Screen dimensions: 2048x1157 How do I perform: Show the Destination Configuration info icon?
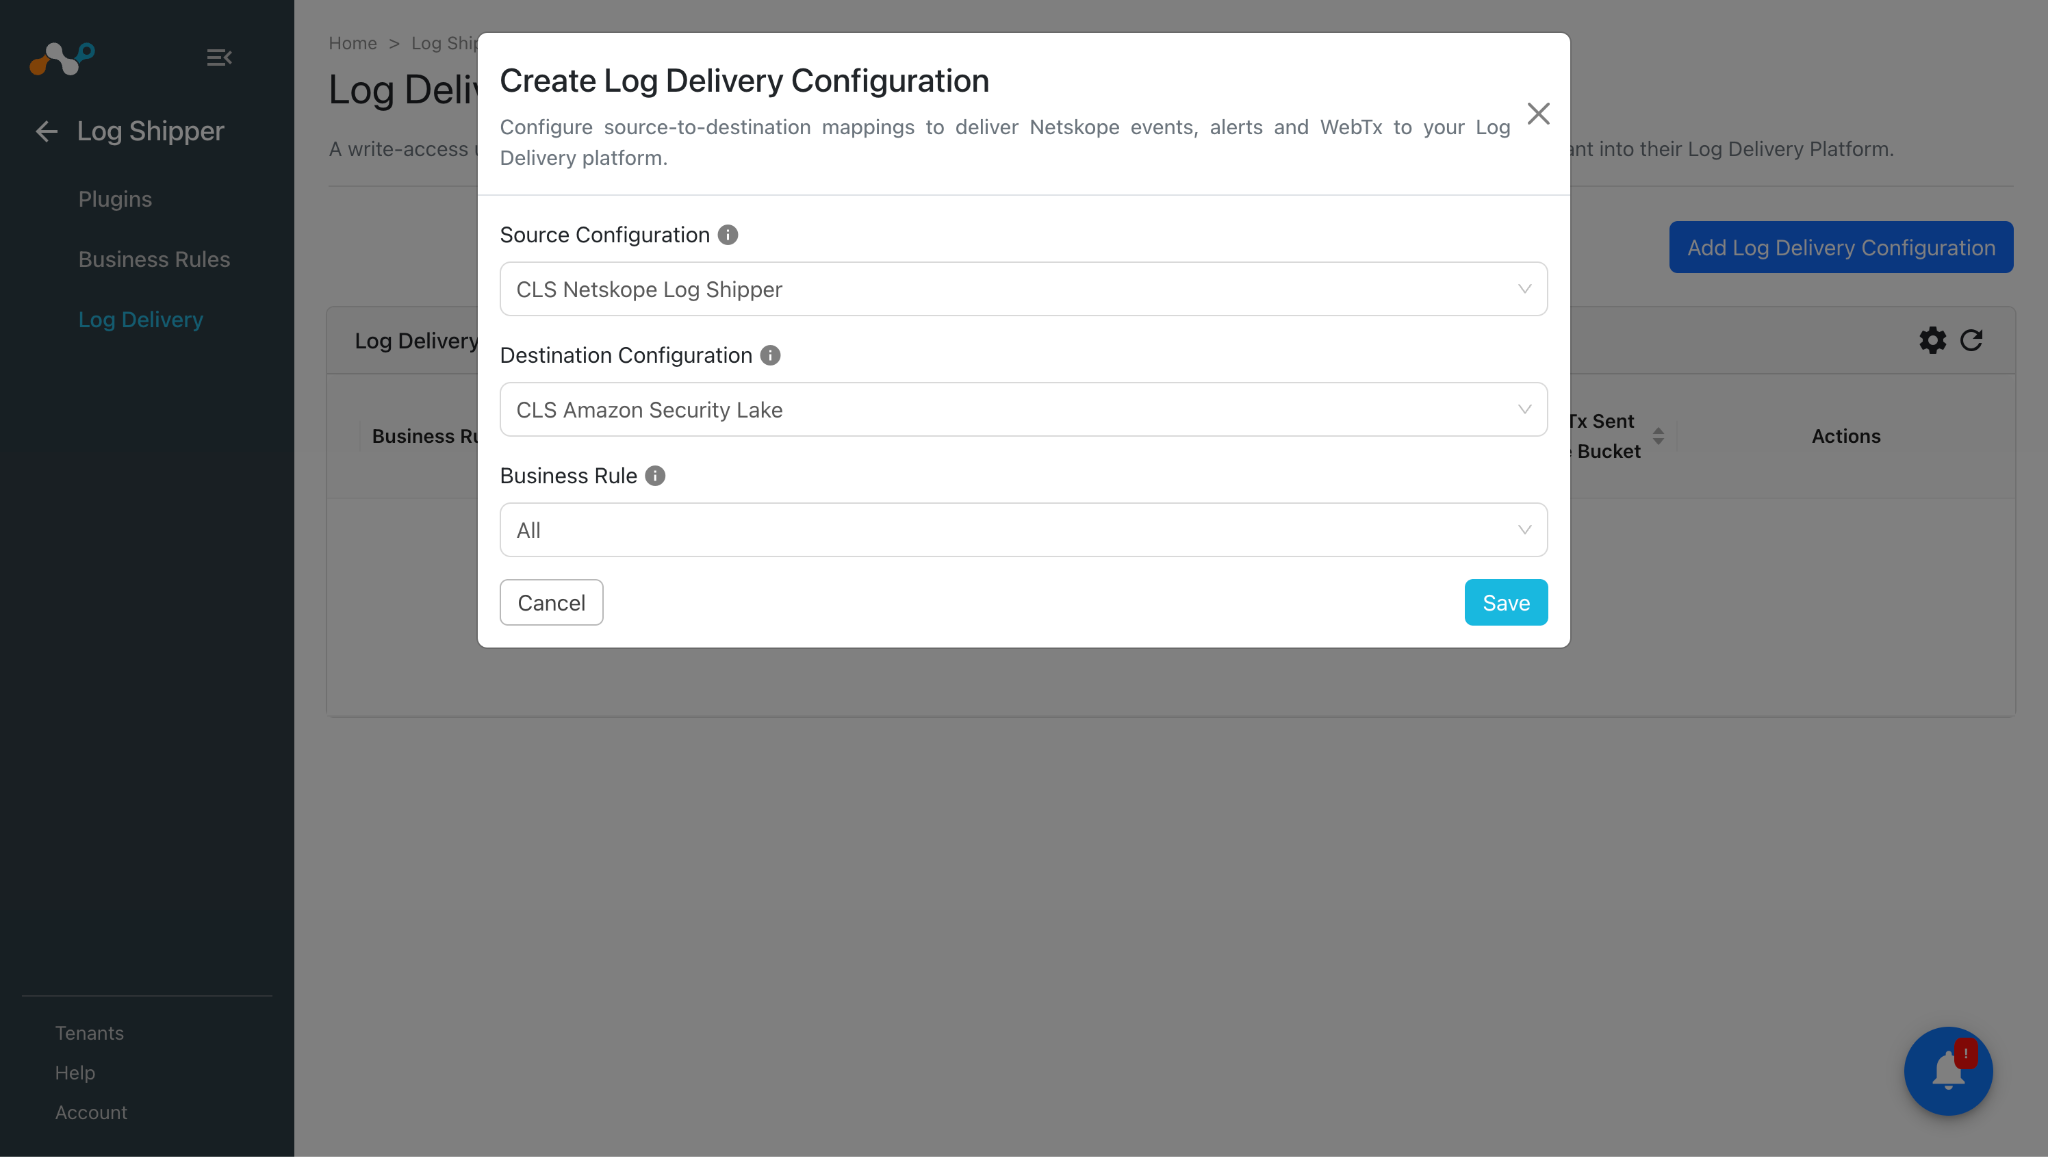tap(770, 355)
